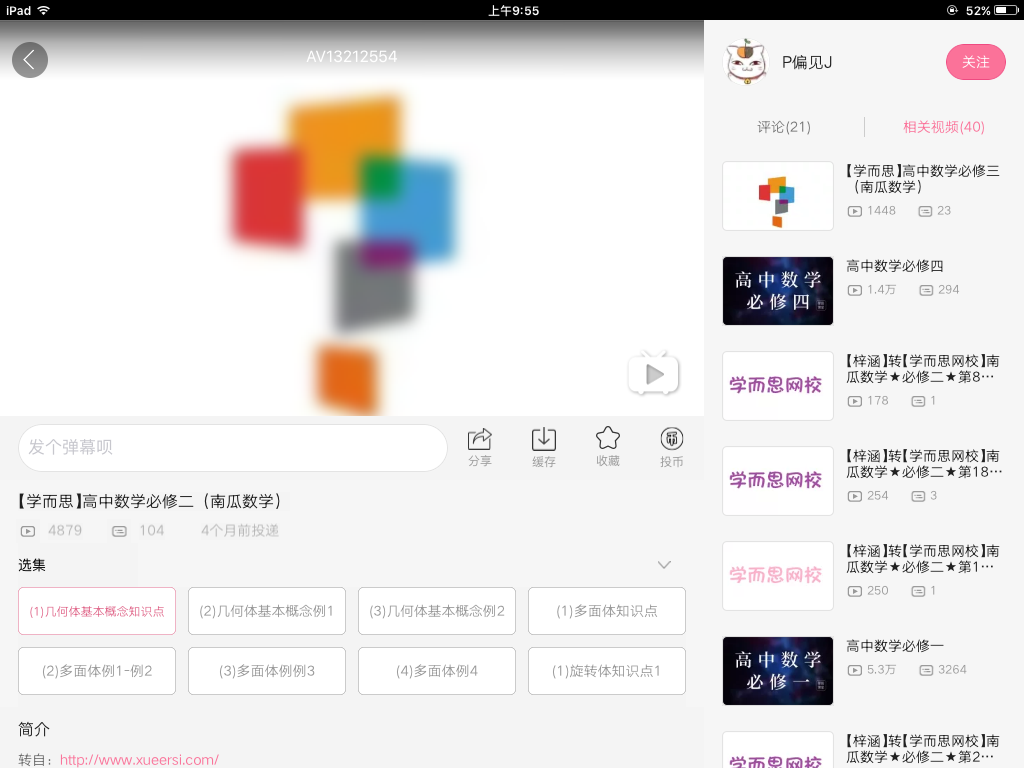Viewport: 1024px width, 768px height.
Task: Tap the AV13212554 video ID
Action: pos(351,57)
